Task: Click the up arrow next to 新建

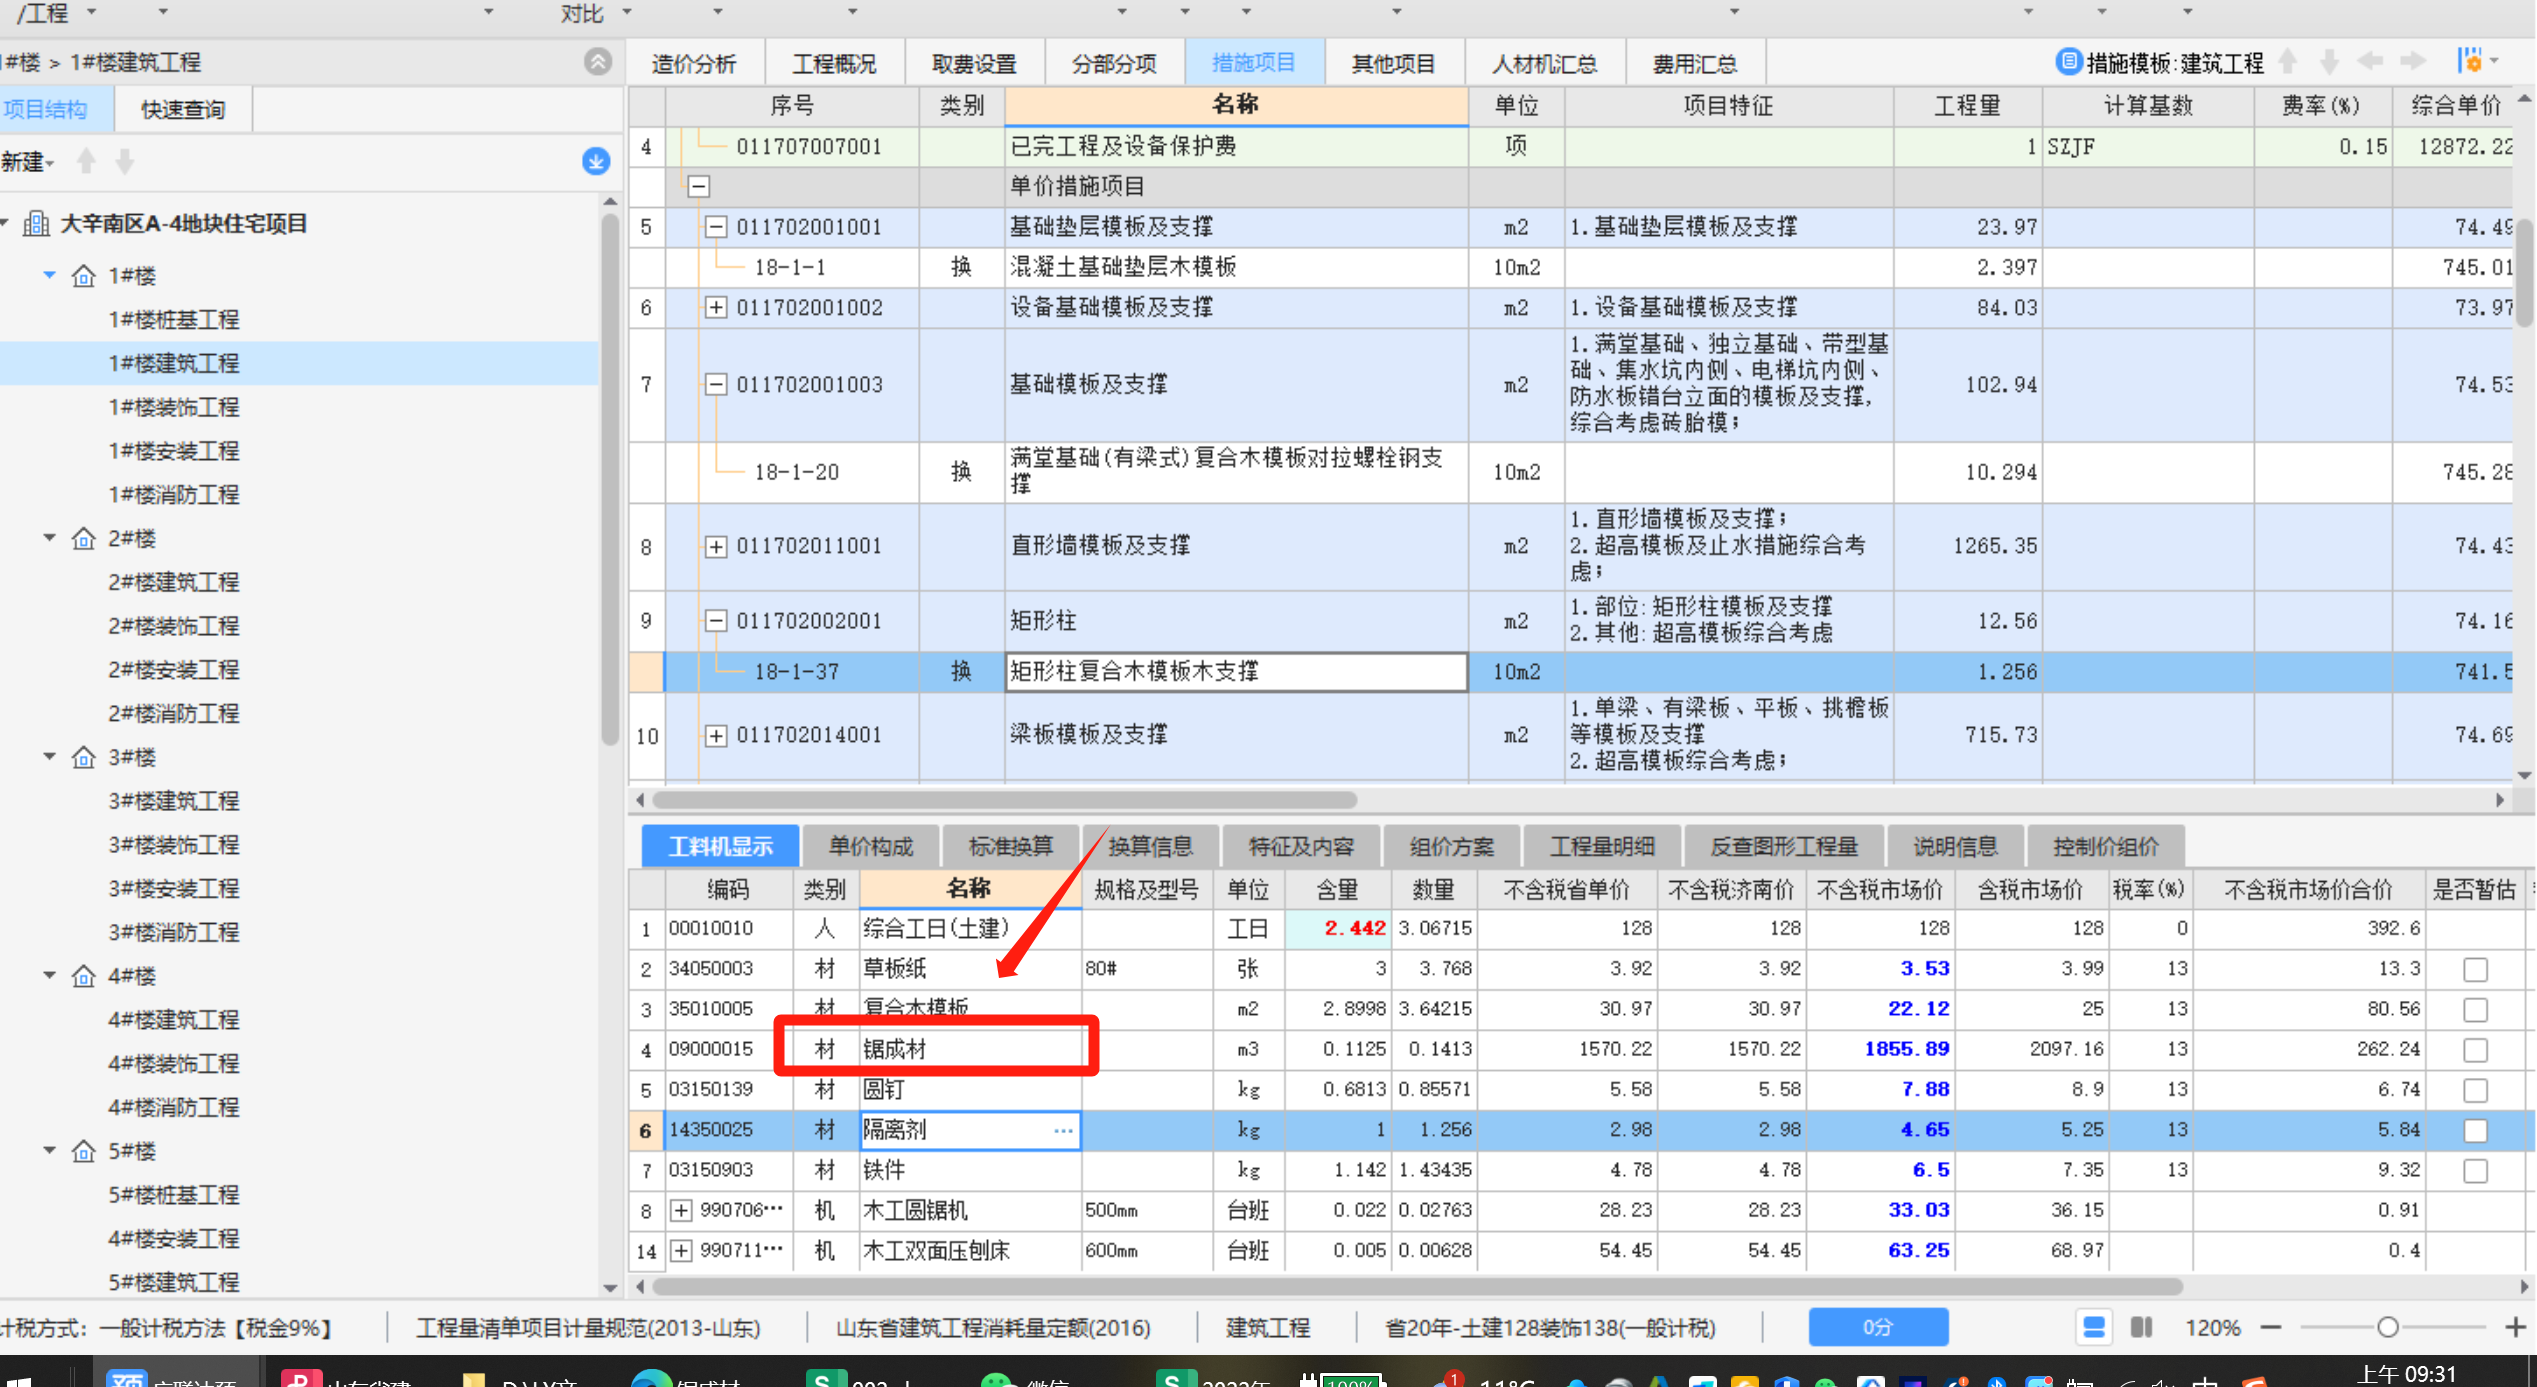Action: pyautogui.click(x=87, y=161)
